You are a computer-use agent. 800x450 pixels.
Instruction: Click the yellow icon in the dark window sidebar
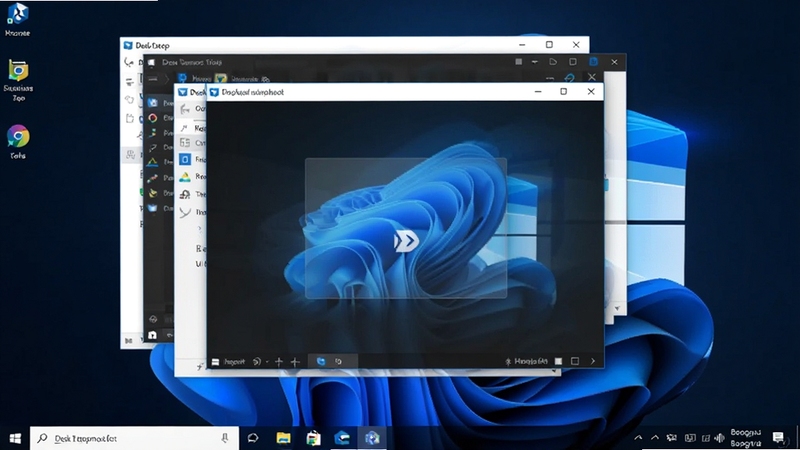coord(153,193)
